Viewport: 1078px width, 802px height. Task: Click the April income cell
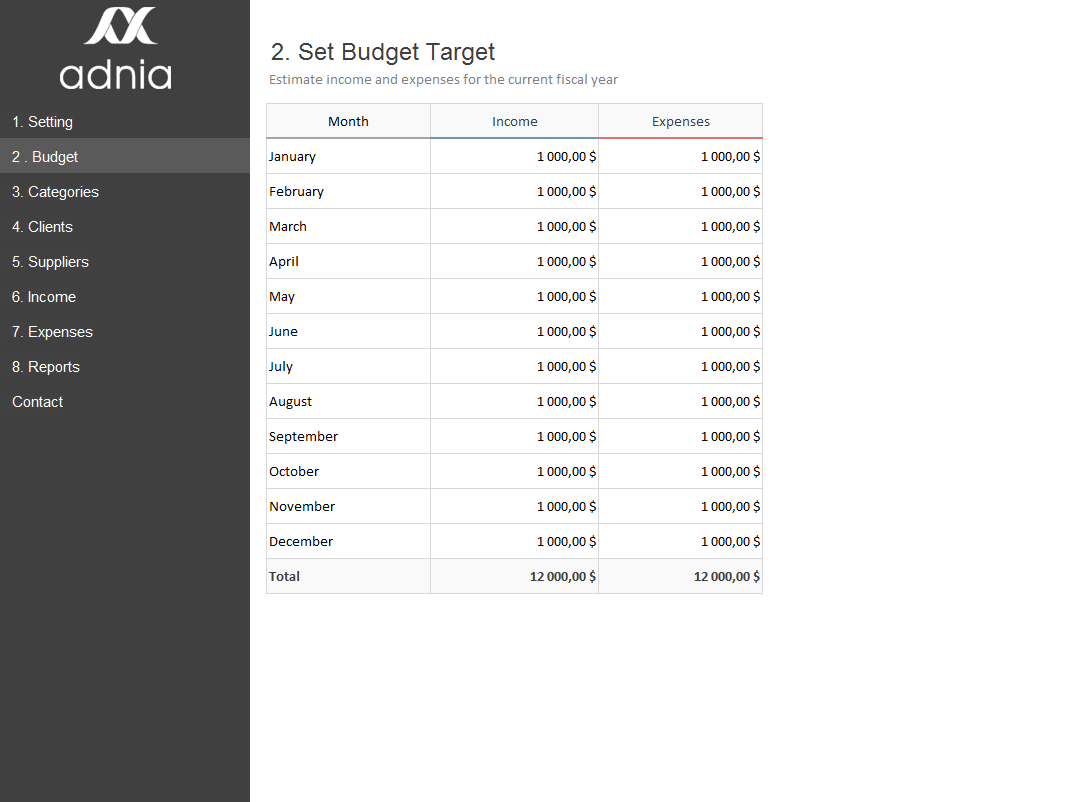click(x=514, y=262)
